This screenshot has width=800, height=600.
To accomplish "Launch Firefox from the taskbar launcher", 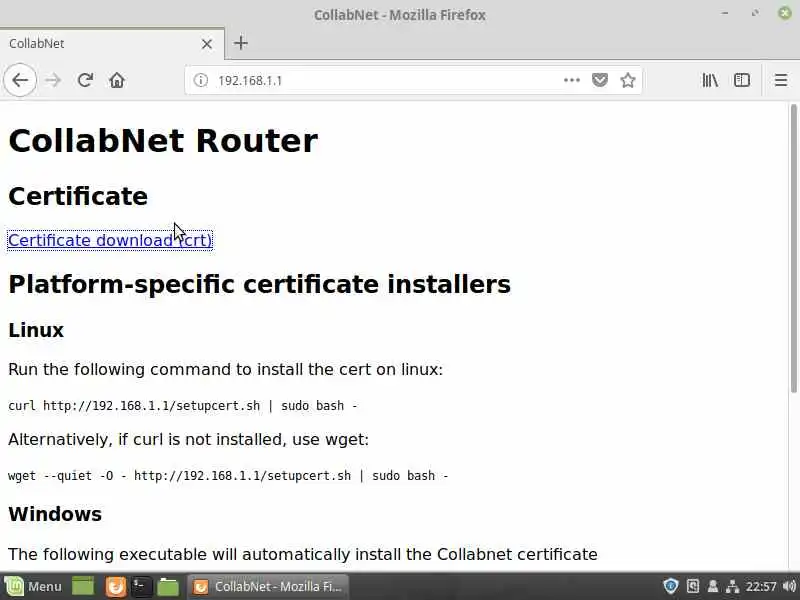I will point(116,586).
